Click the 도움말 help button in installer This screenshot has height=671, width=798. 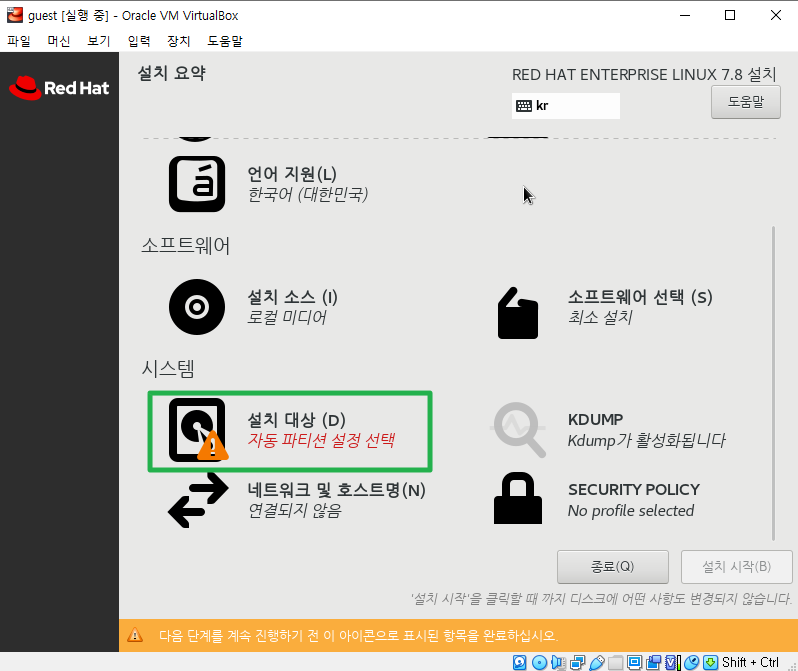coord(746,102)
